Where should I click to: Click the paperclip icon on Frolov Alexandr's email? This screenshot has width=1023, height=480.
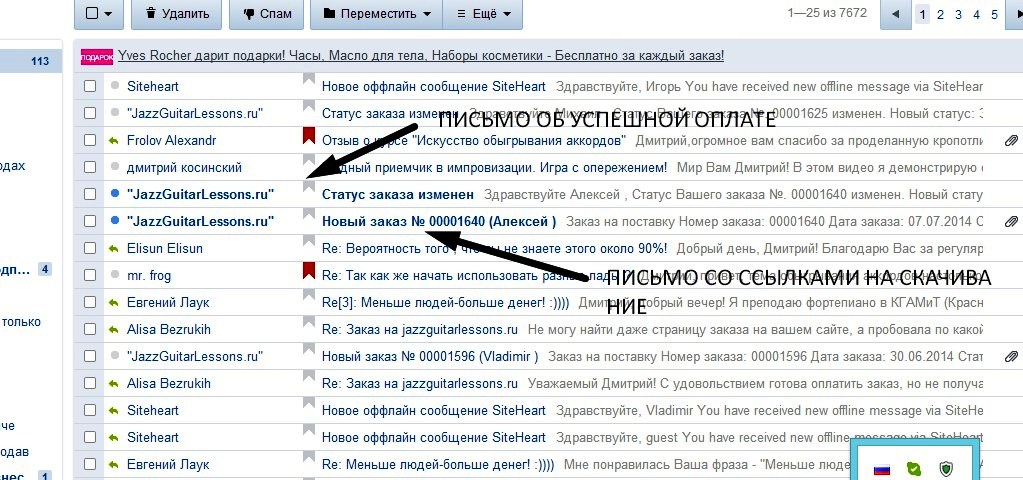(1010, 141)
